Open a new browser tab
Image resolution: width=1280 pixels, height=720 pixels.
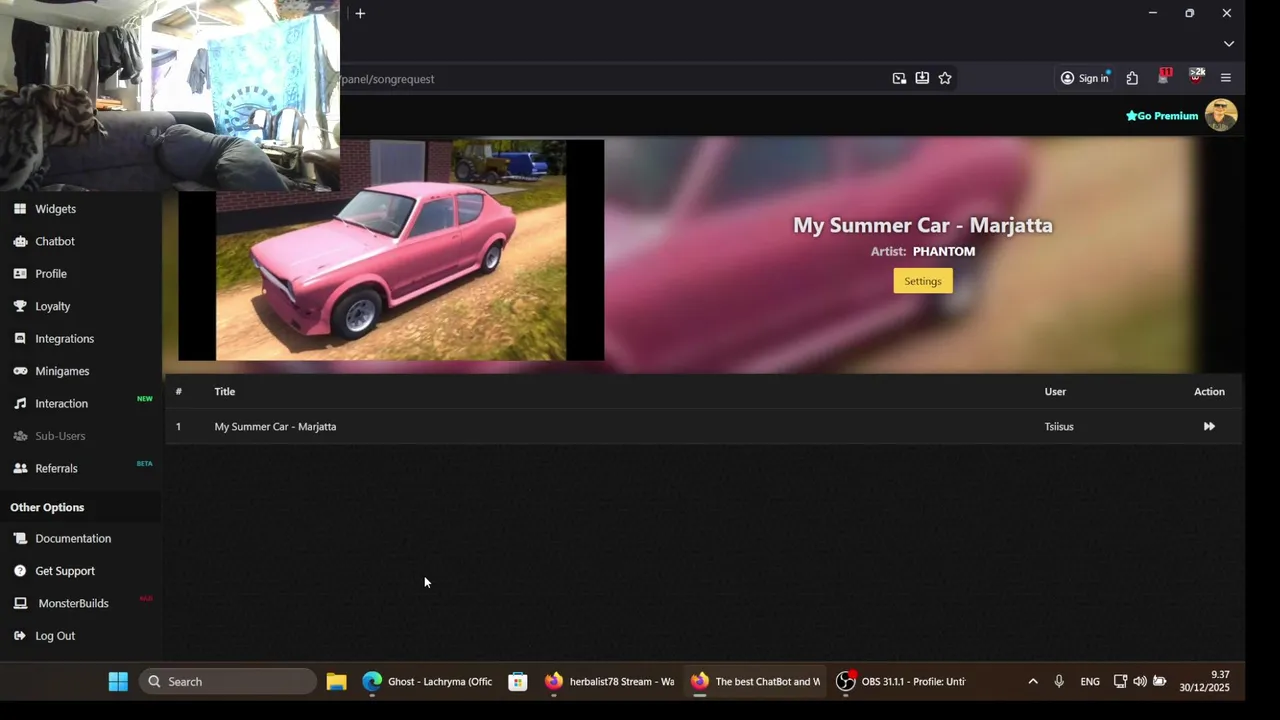click(x=360, y=13)
